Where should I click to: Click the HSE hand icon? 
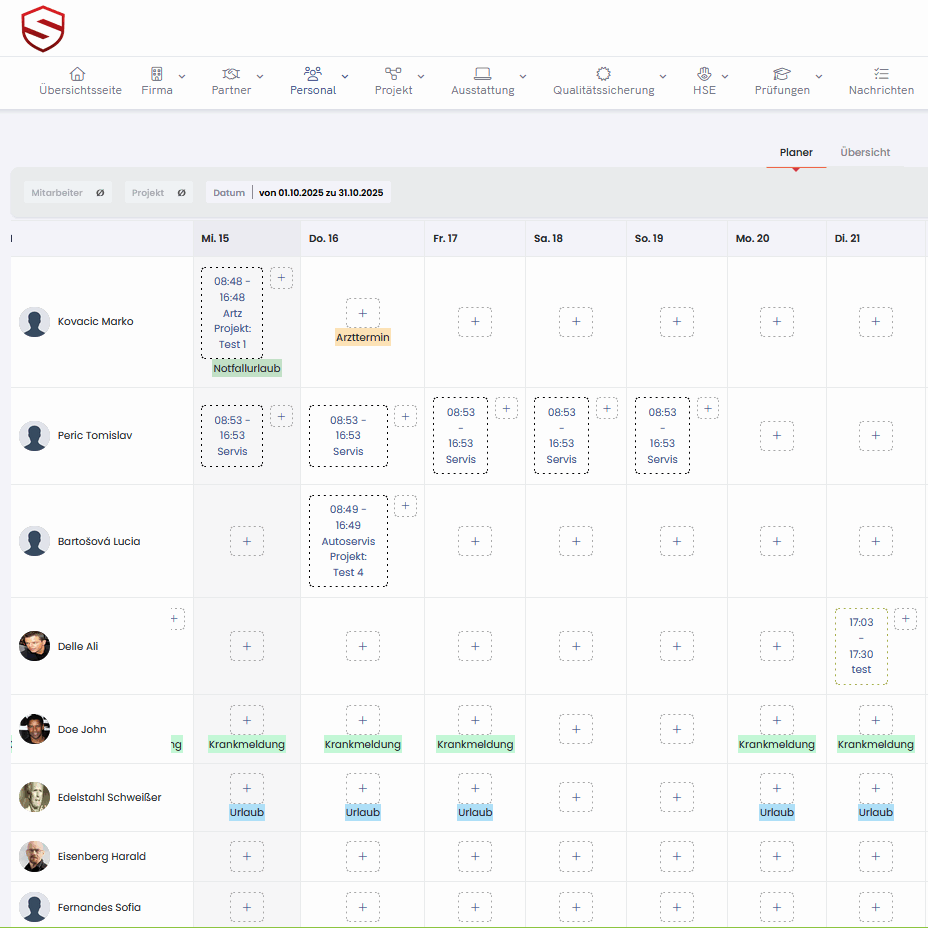tap(704, 74)
